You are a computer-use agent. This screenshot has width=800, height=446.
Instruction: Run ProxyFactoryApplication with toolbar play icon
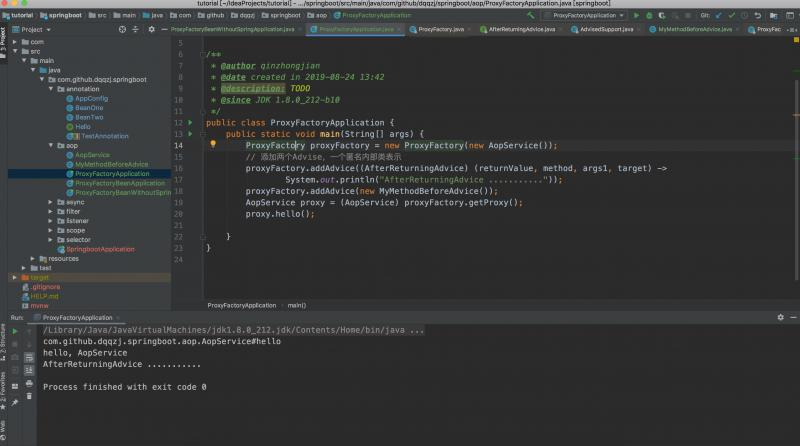(x=636, y=15)
